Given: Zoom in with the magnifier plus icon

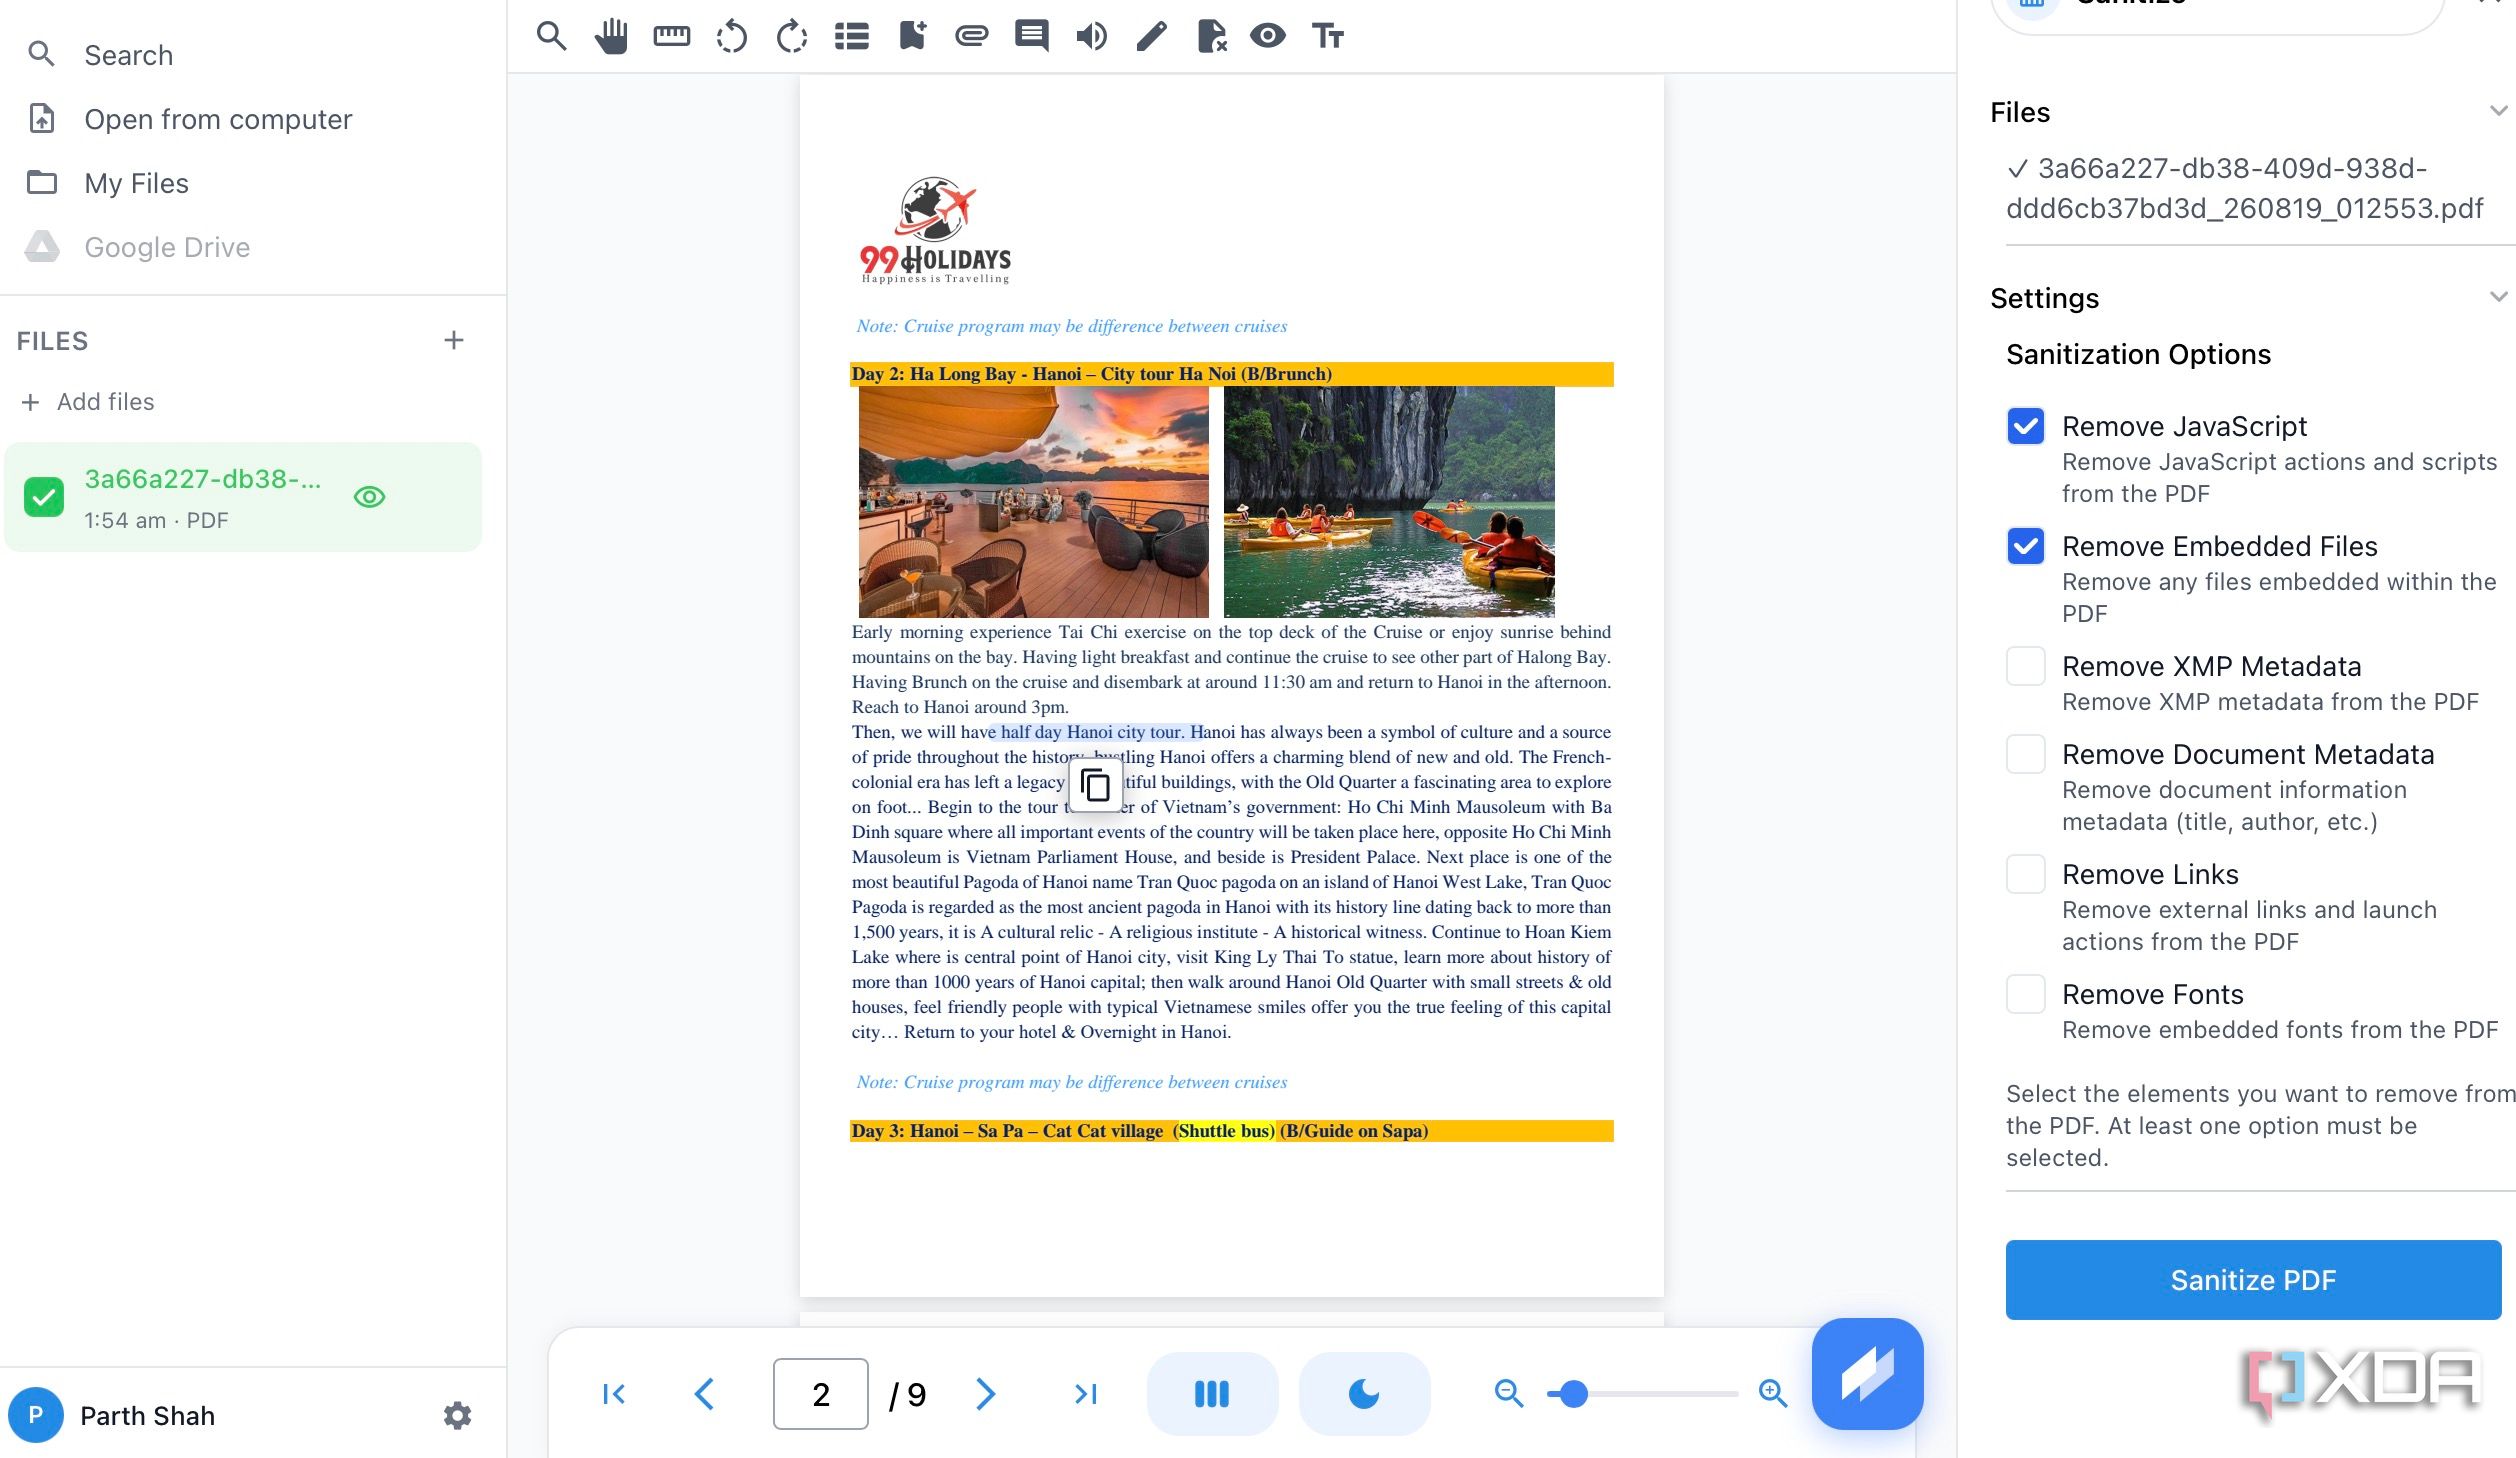Looking at the screenshot, I should coord(1772,1393).
